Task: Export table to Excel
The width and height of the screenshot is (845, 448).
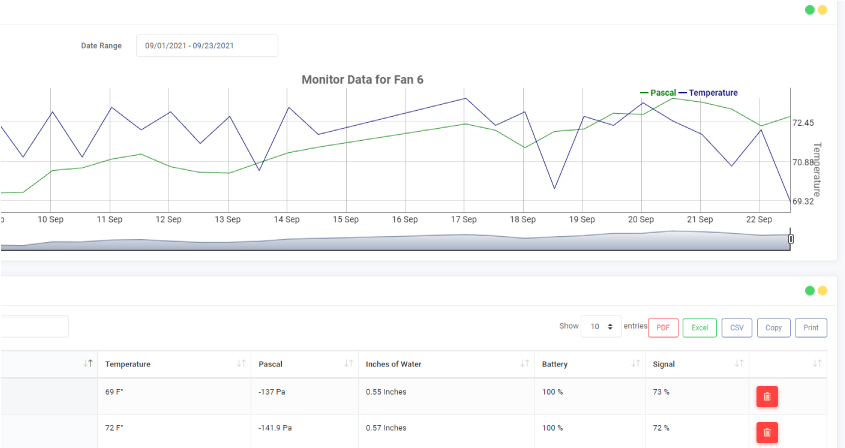Action: (x=699, y=327)
